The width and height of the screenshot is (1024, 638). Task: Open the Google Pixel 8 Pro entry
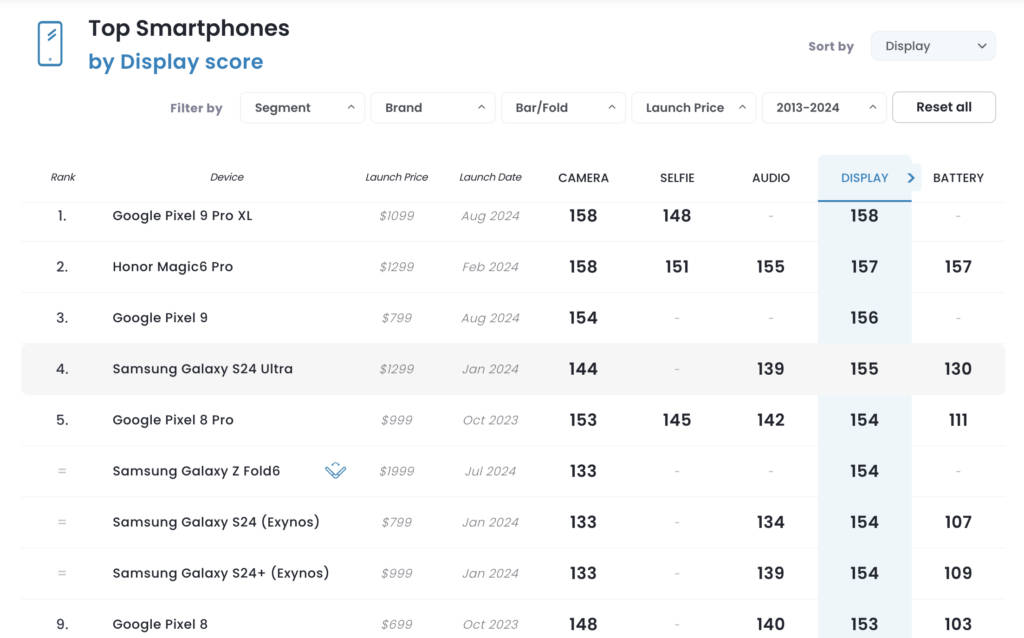coord(173,420)
